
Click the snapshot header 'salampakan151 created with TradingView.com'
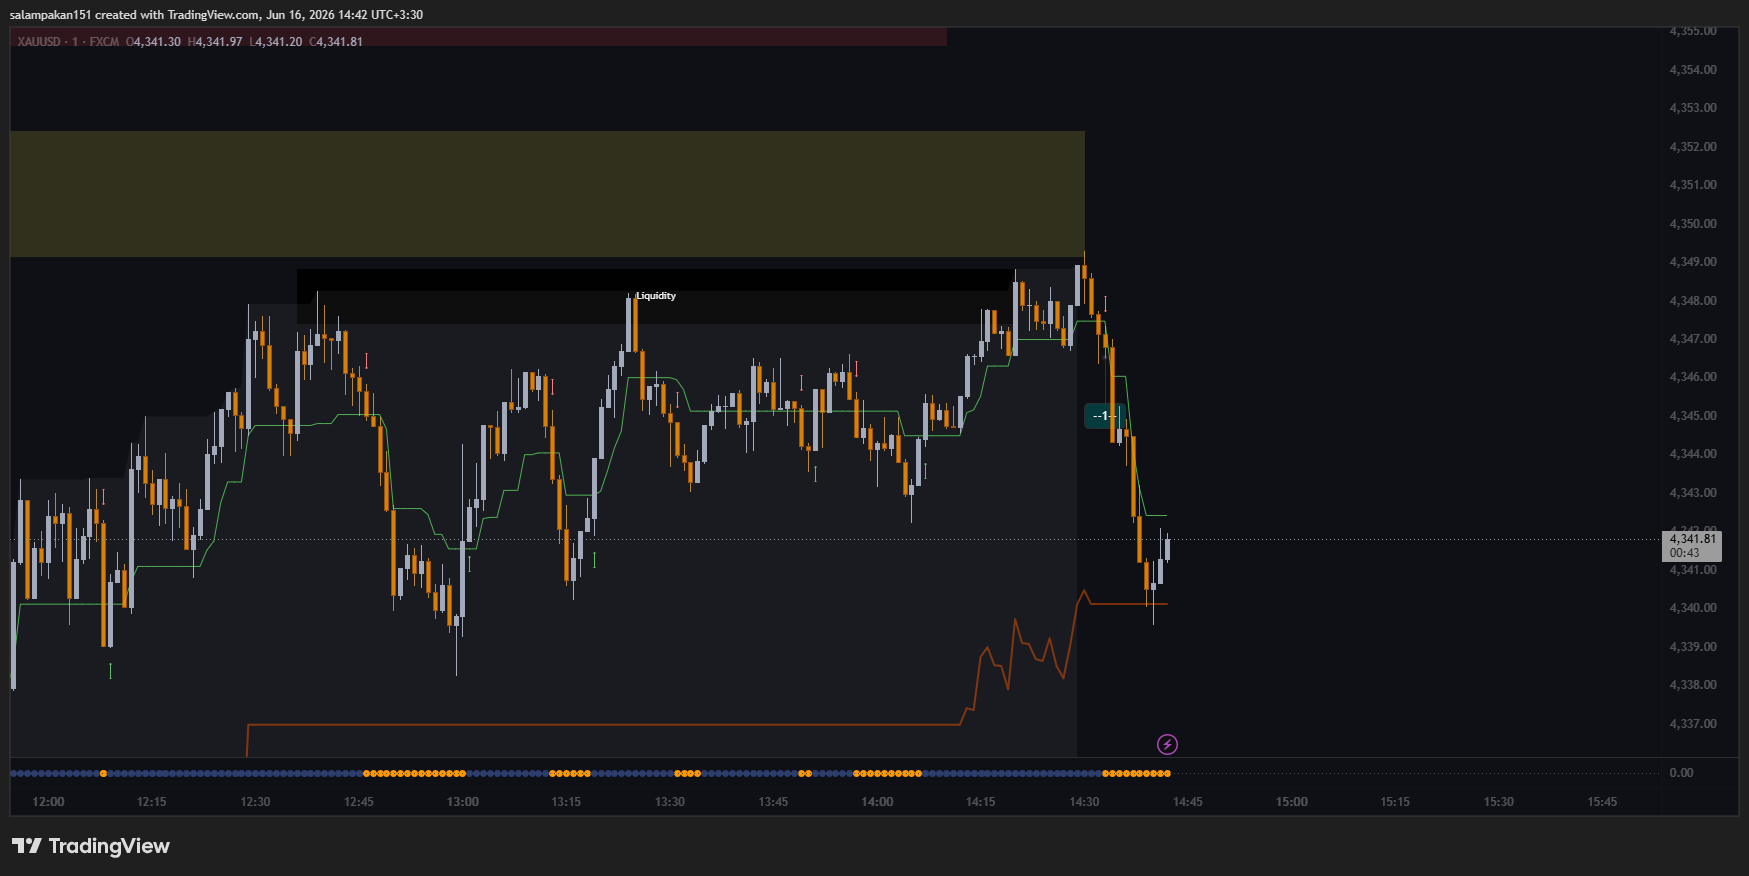pyautogui.click(x=134, y=15)
